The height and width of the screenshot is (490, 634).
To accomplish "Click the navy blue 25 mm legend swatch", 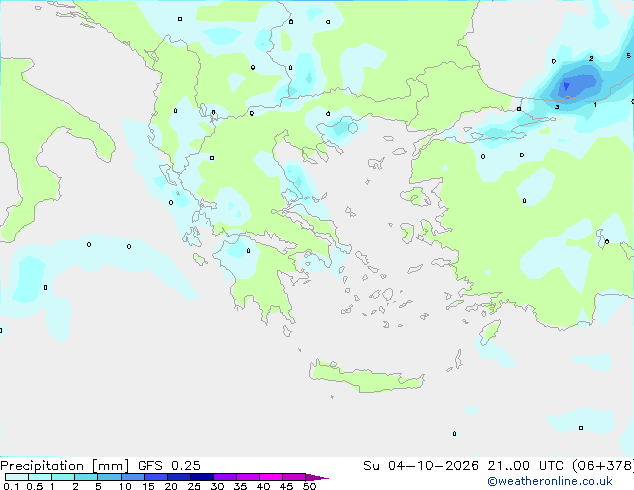I will coord(202,477).
